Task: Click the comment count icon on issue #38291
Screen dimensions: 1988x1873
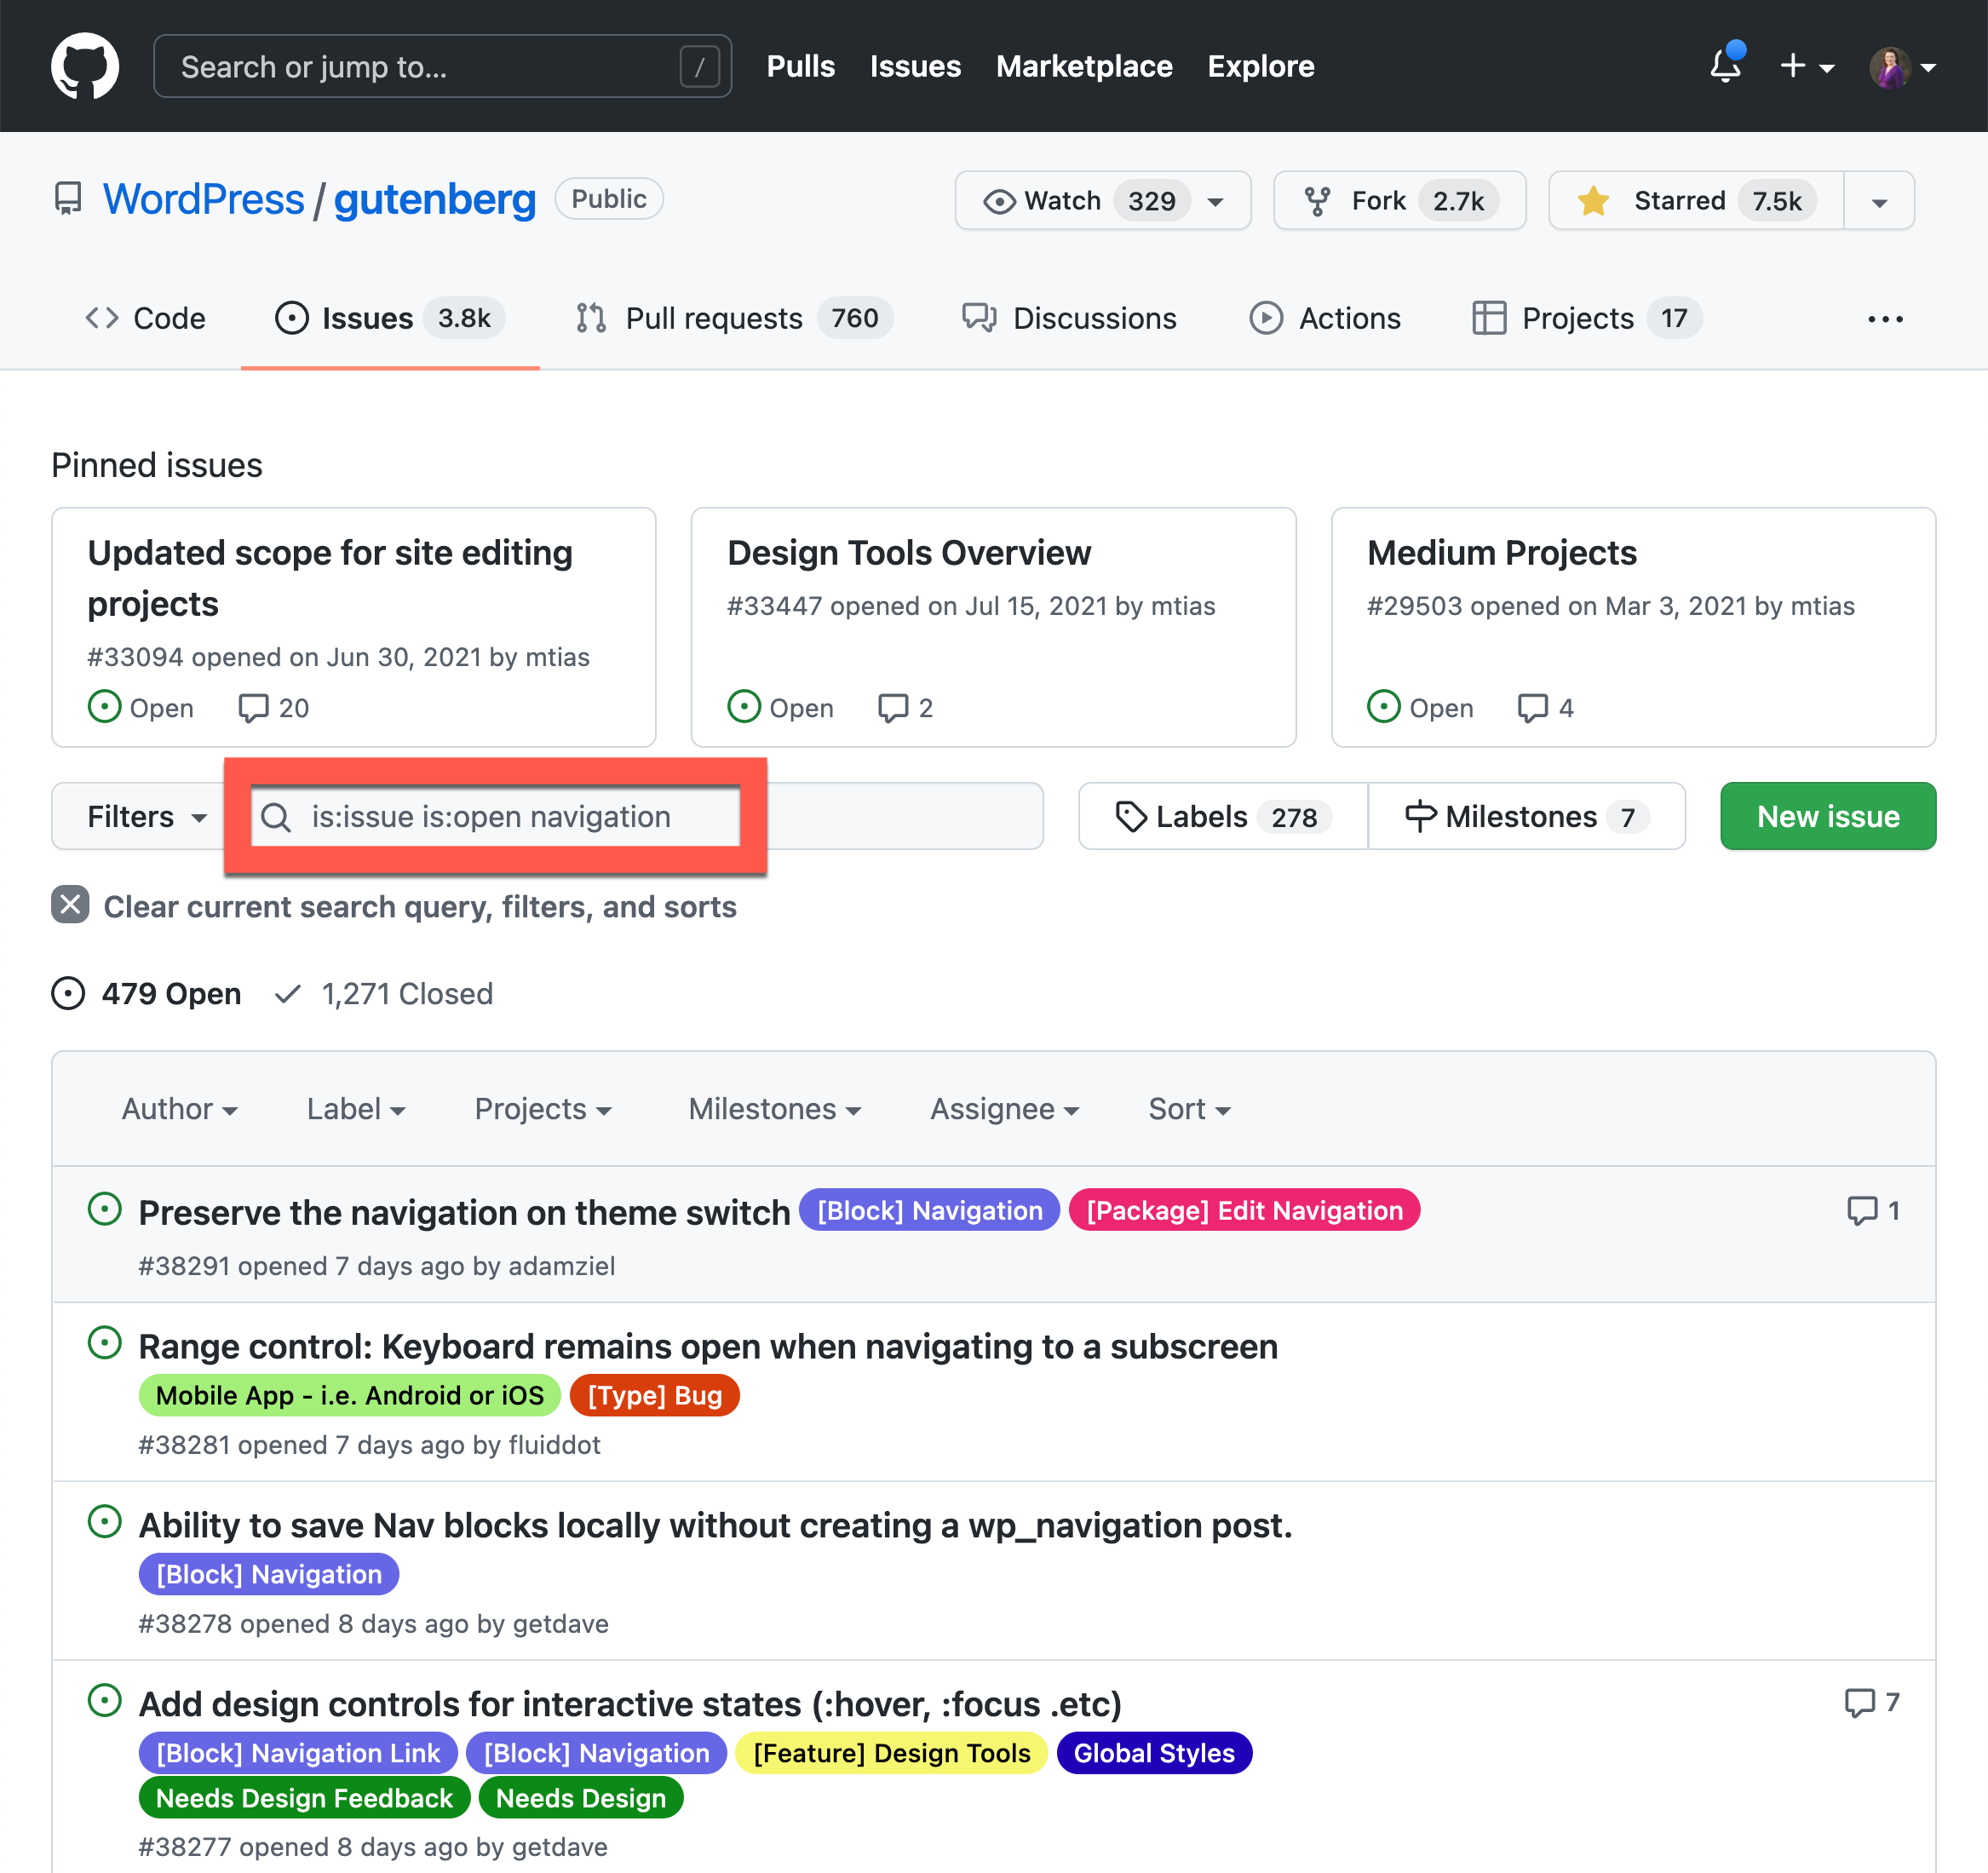Action: pyautogui.click(x=1861, y=1210)
